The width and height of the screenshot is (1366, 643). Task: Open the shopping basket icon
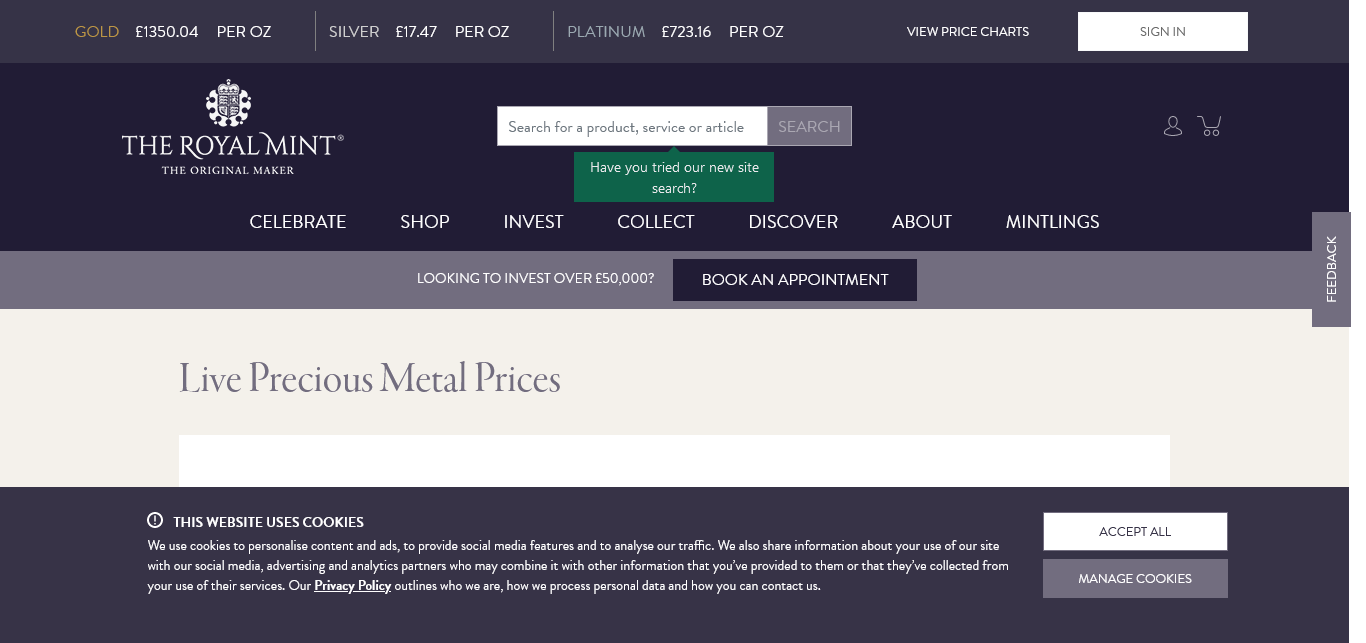(x=1210, y=126)
